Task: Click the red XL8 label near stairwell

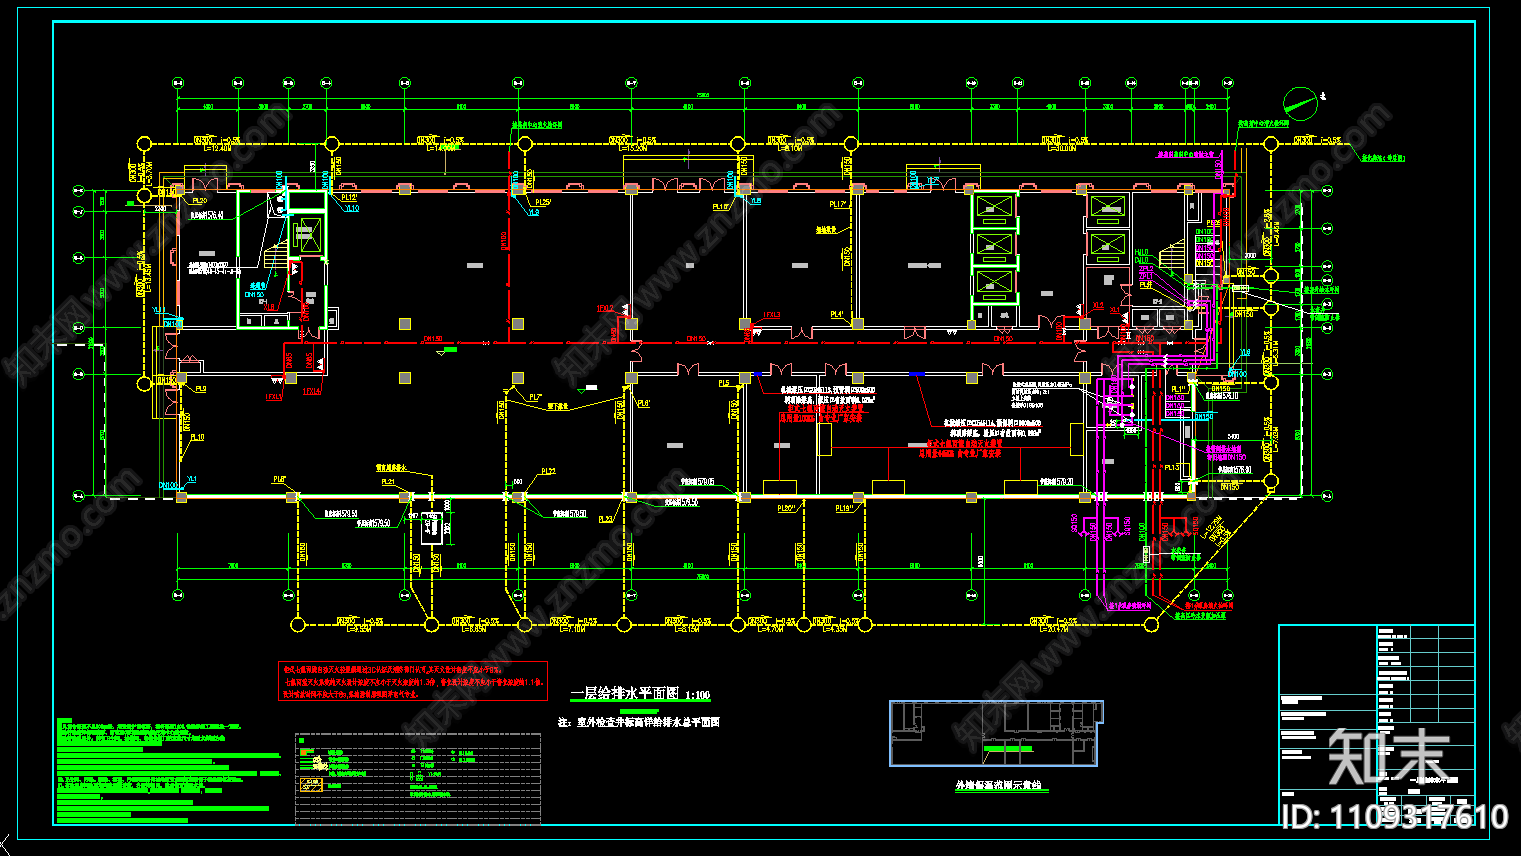Action: tap(270, 307)
